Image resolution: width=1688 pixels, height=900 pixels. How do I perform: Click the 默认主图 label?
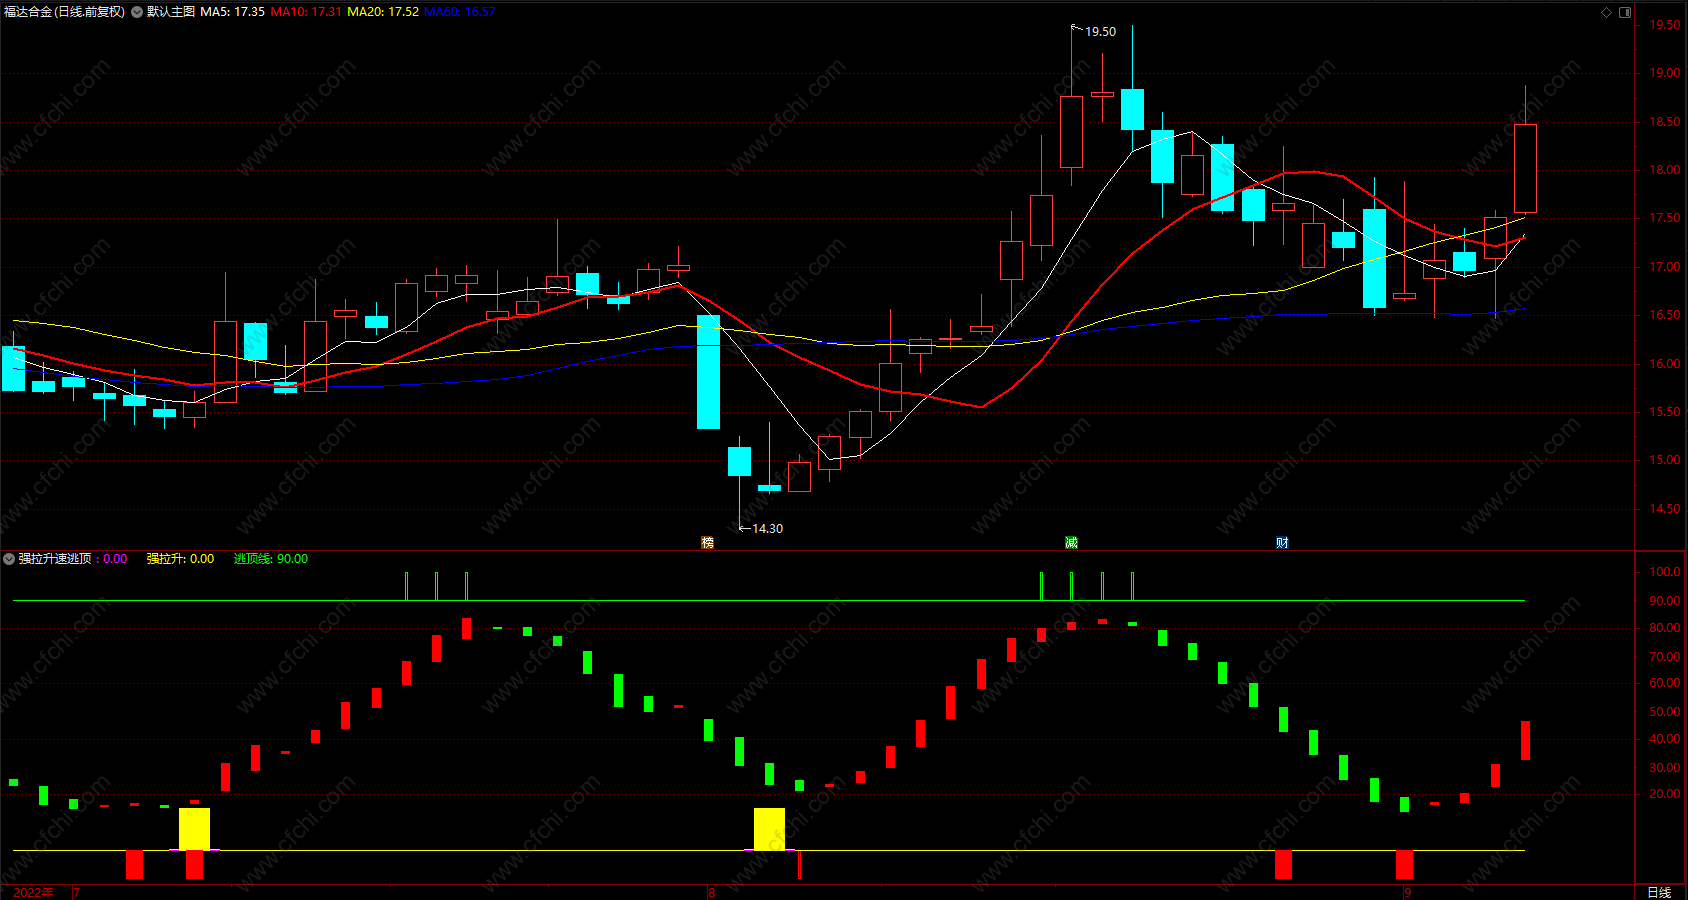(x=170, y=12)
